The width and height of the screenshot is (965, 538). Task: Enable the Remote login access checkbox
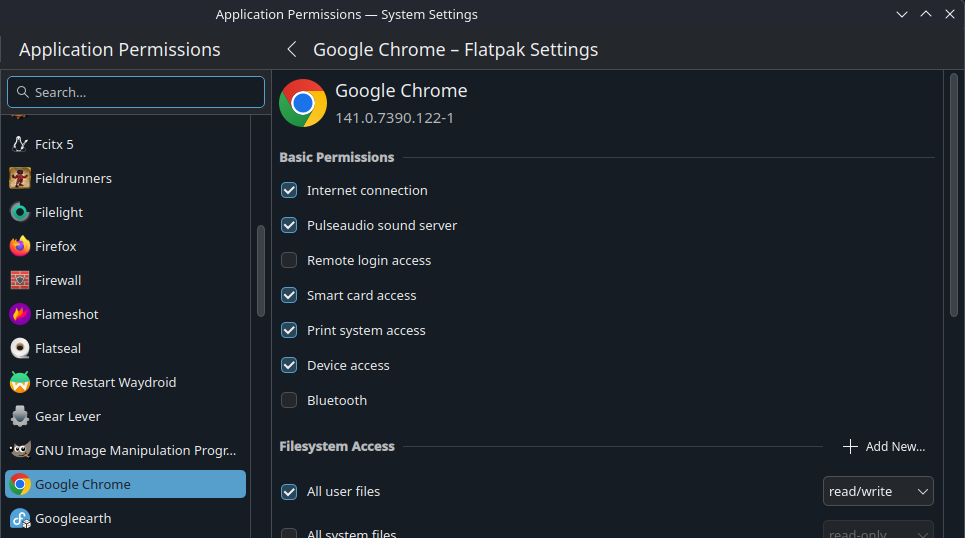coord(289,260)
